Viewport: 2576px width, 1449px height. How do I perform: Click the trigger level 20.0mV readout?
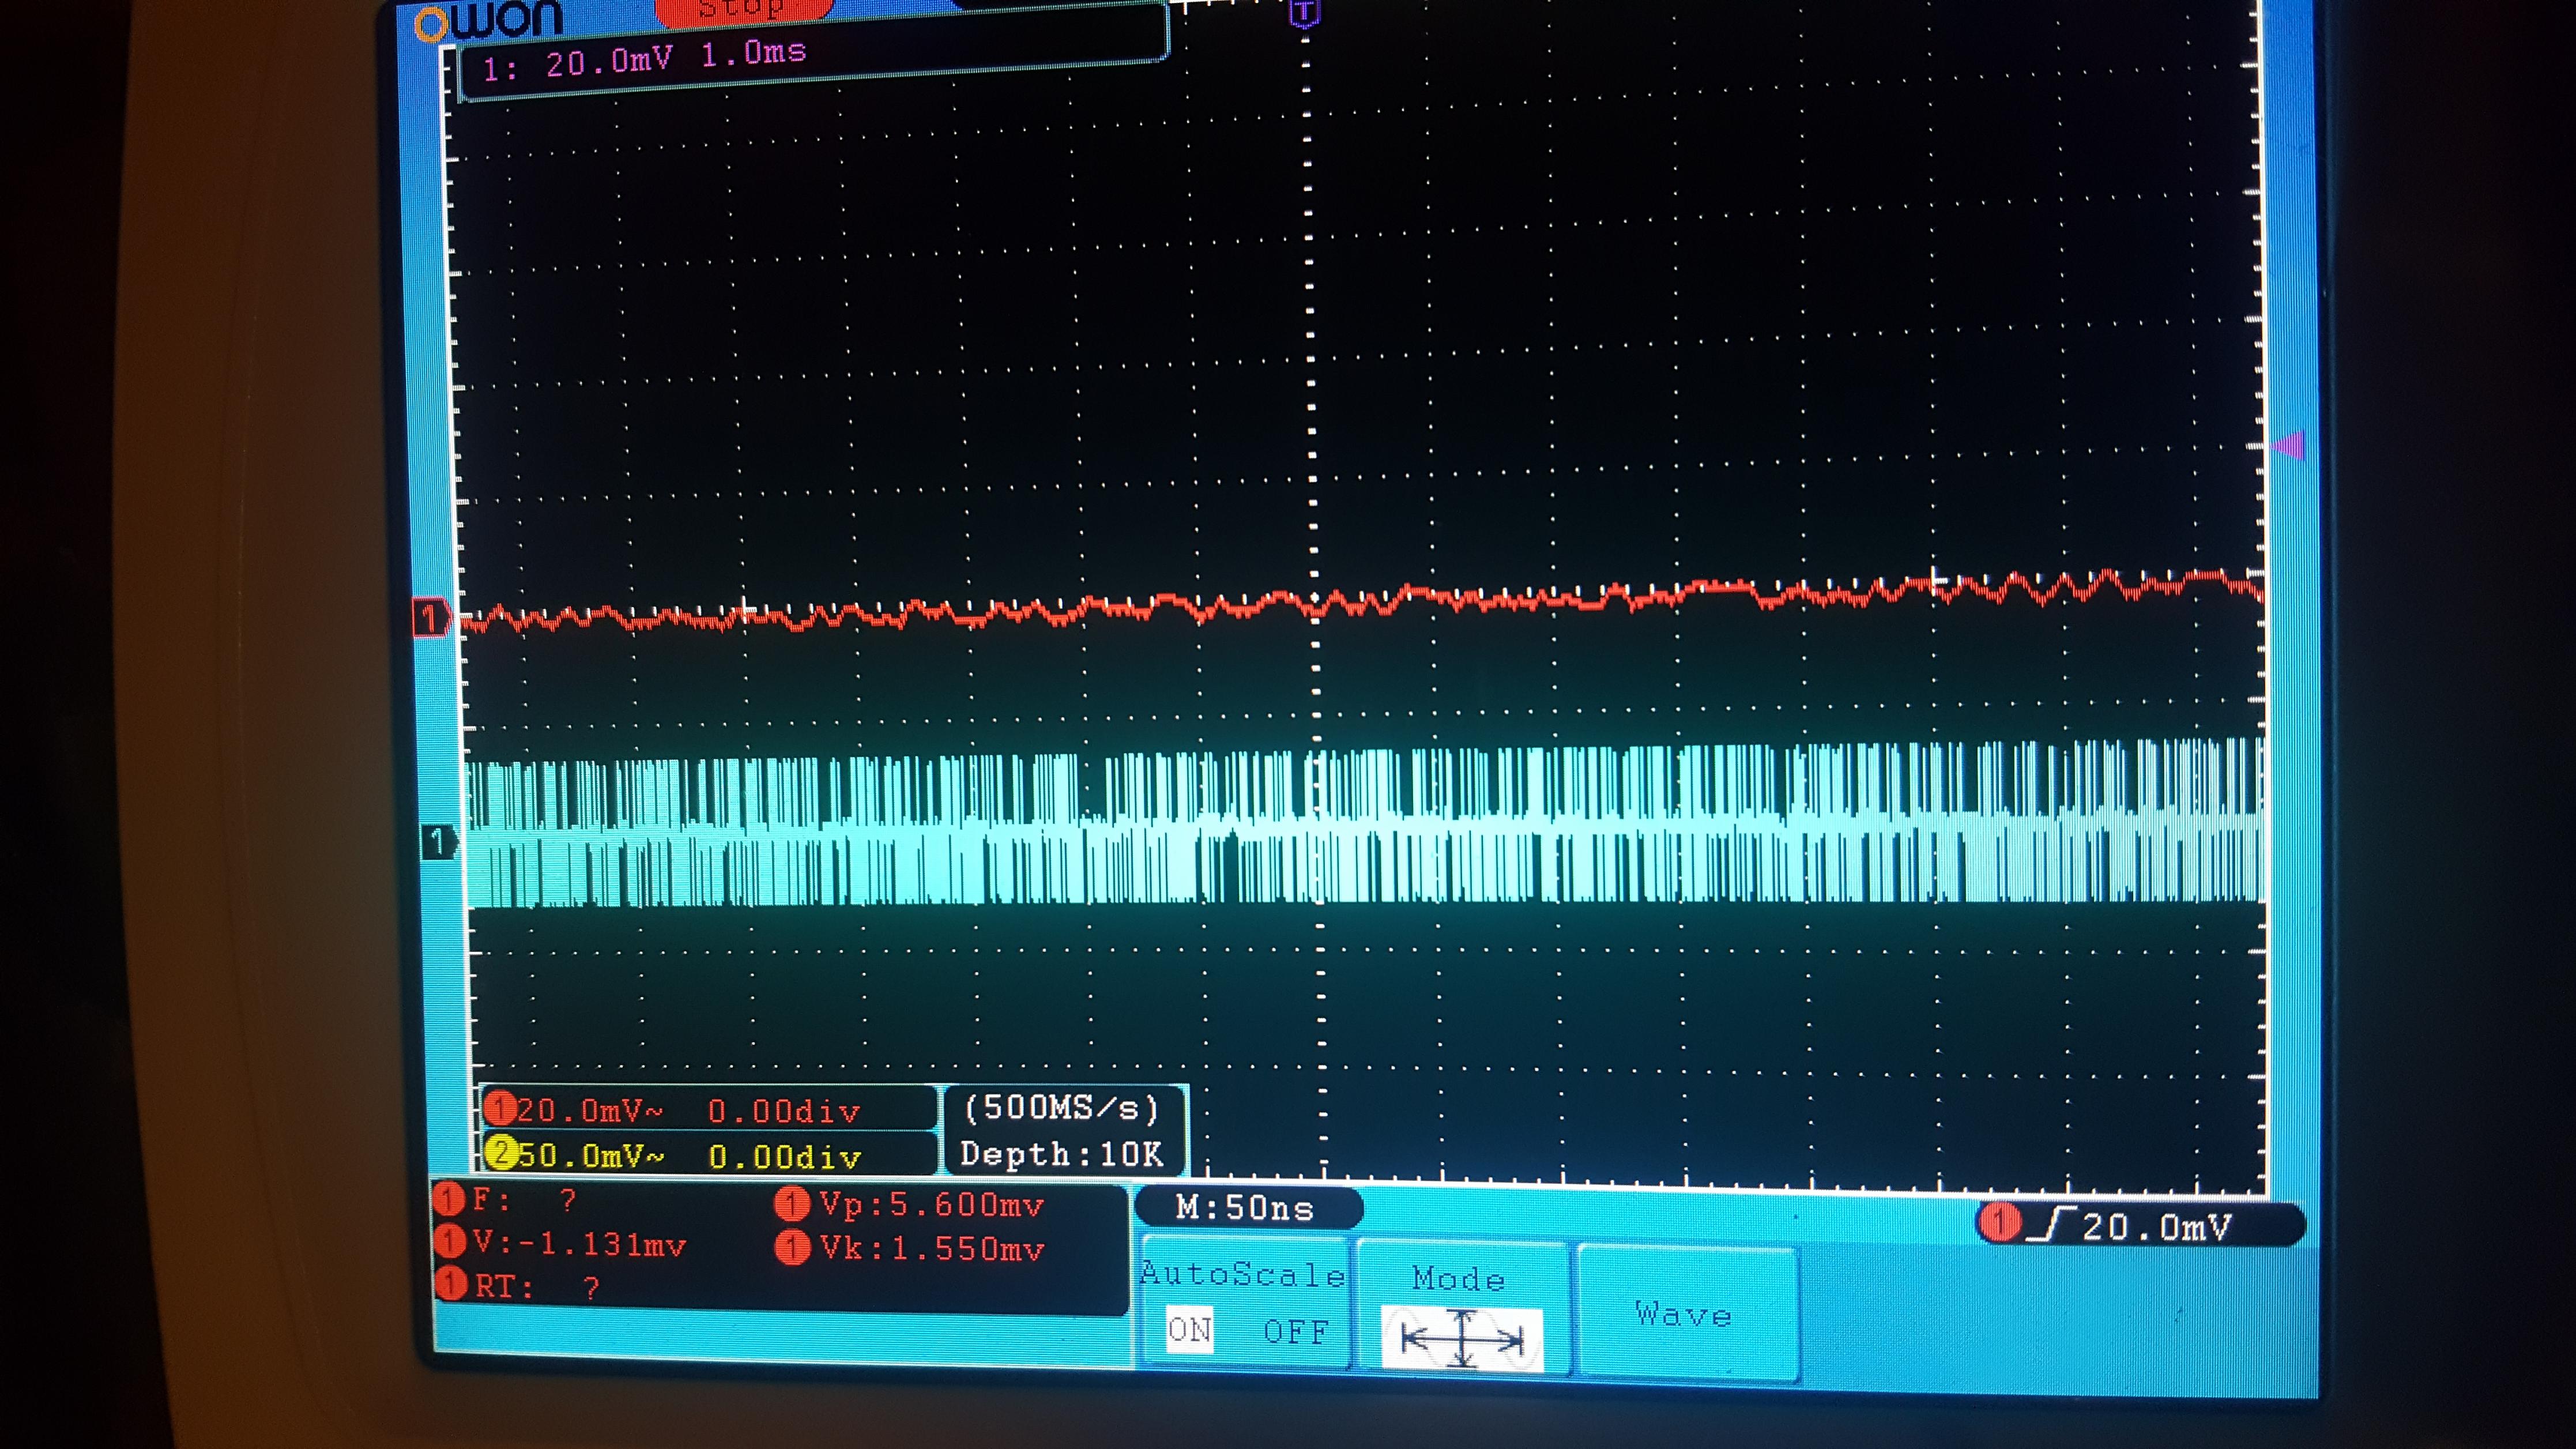(x=2157, y=1227)
